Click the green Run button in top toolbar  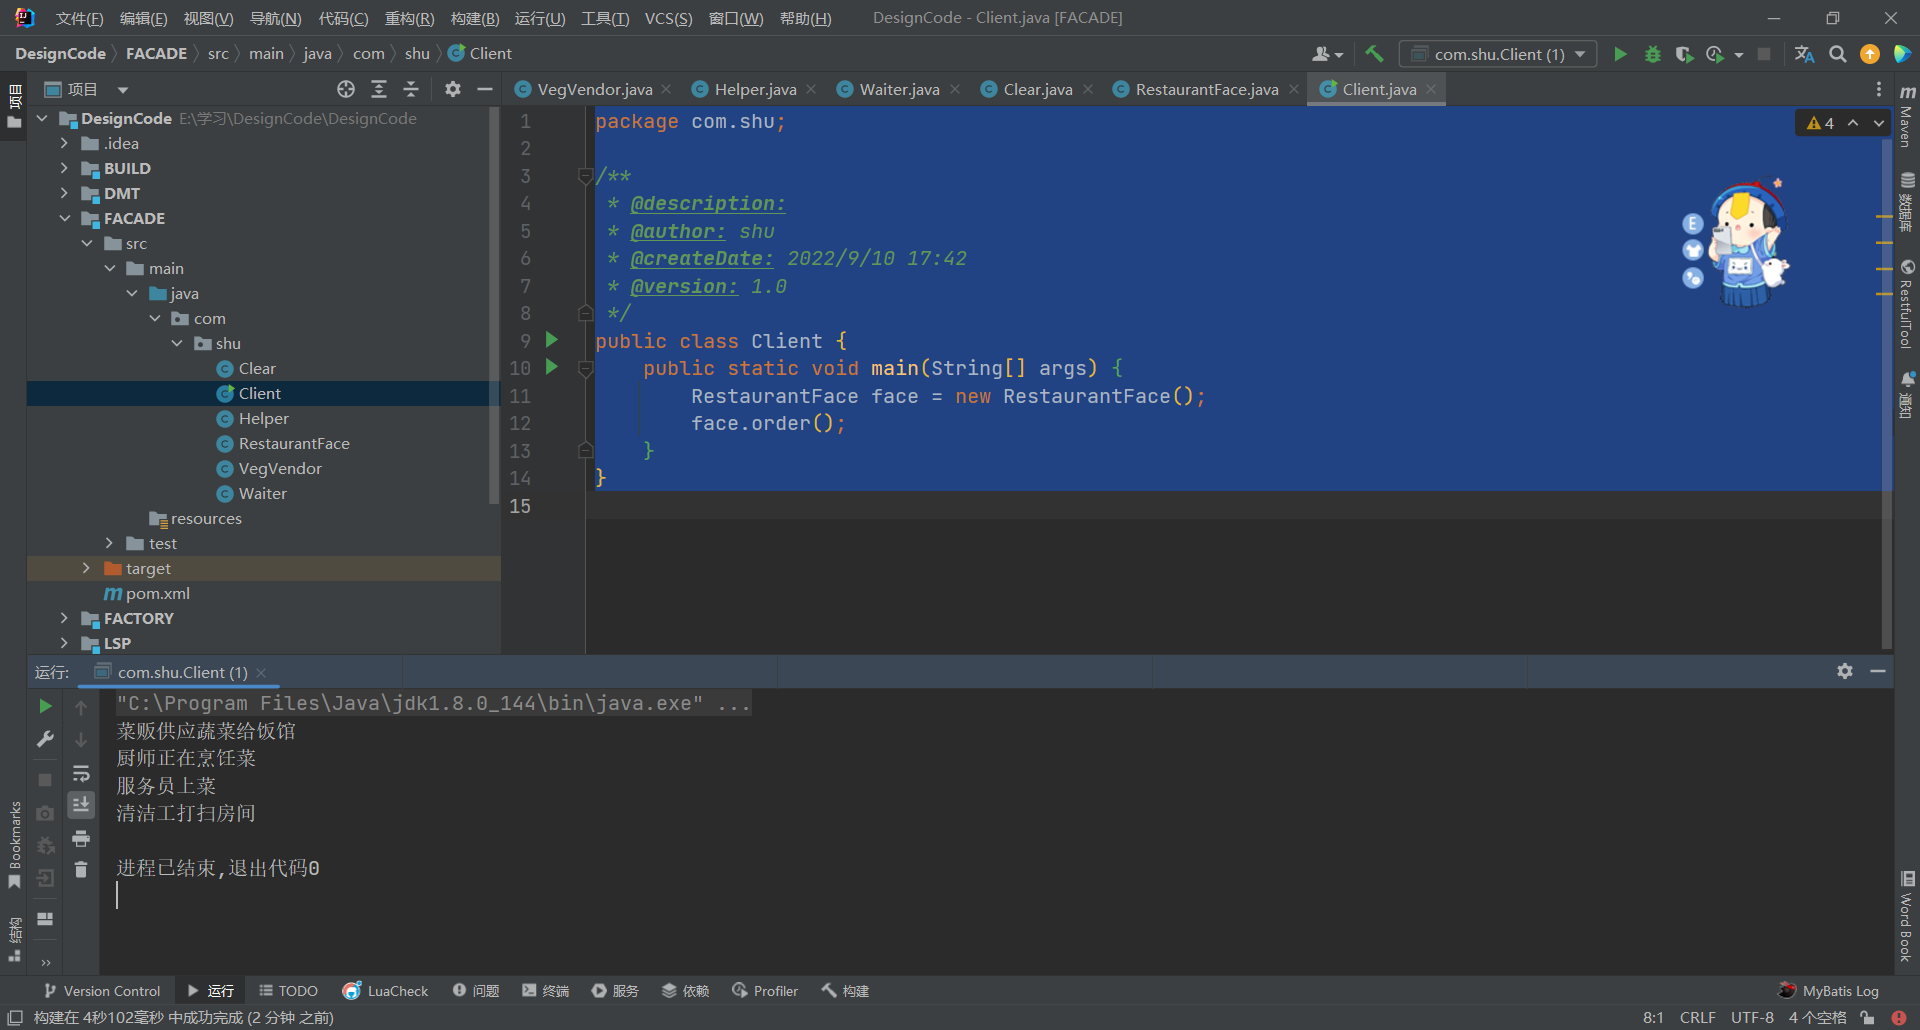coord(1620,54)
